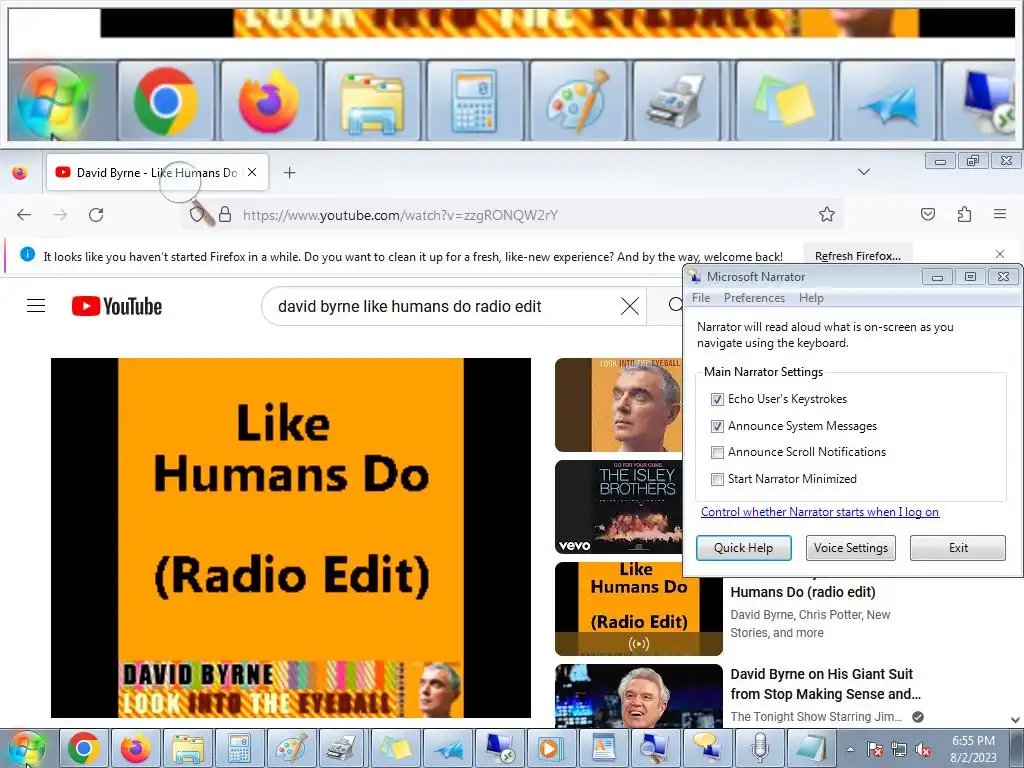Open Windows Explorer from taskbar
Image resolution: width=1024 pixels, height=768 pixels.
point(188,748)
